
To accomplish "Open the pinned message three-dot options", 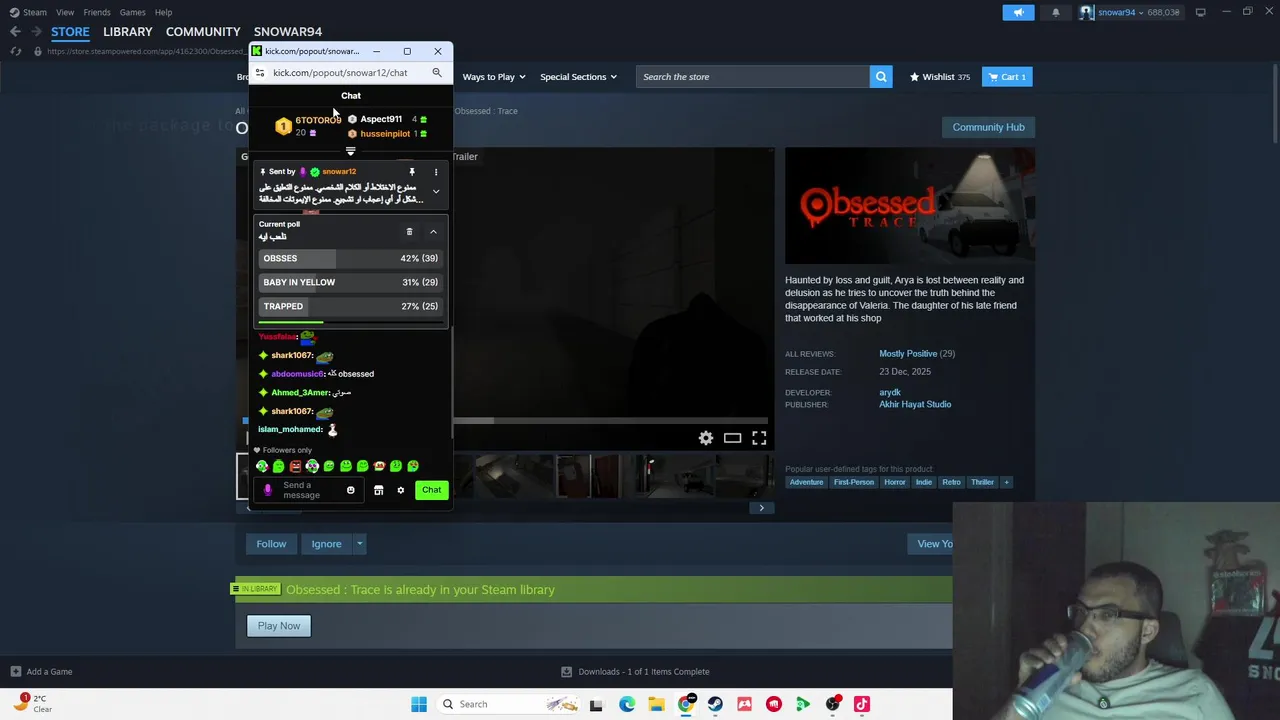I will (435, 172).
